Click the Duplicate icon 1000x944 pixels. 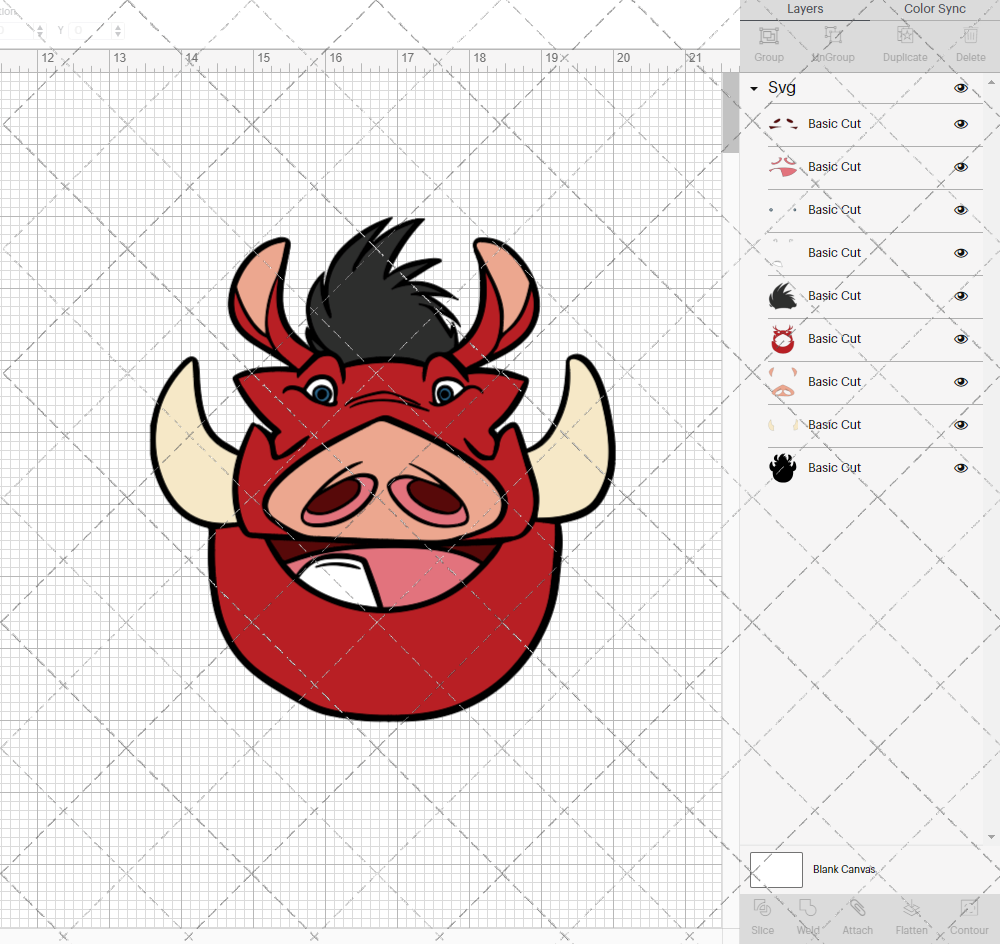pyautogui.click(x=905, y=35)
